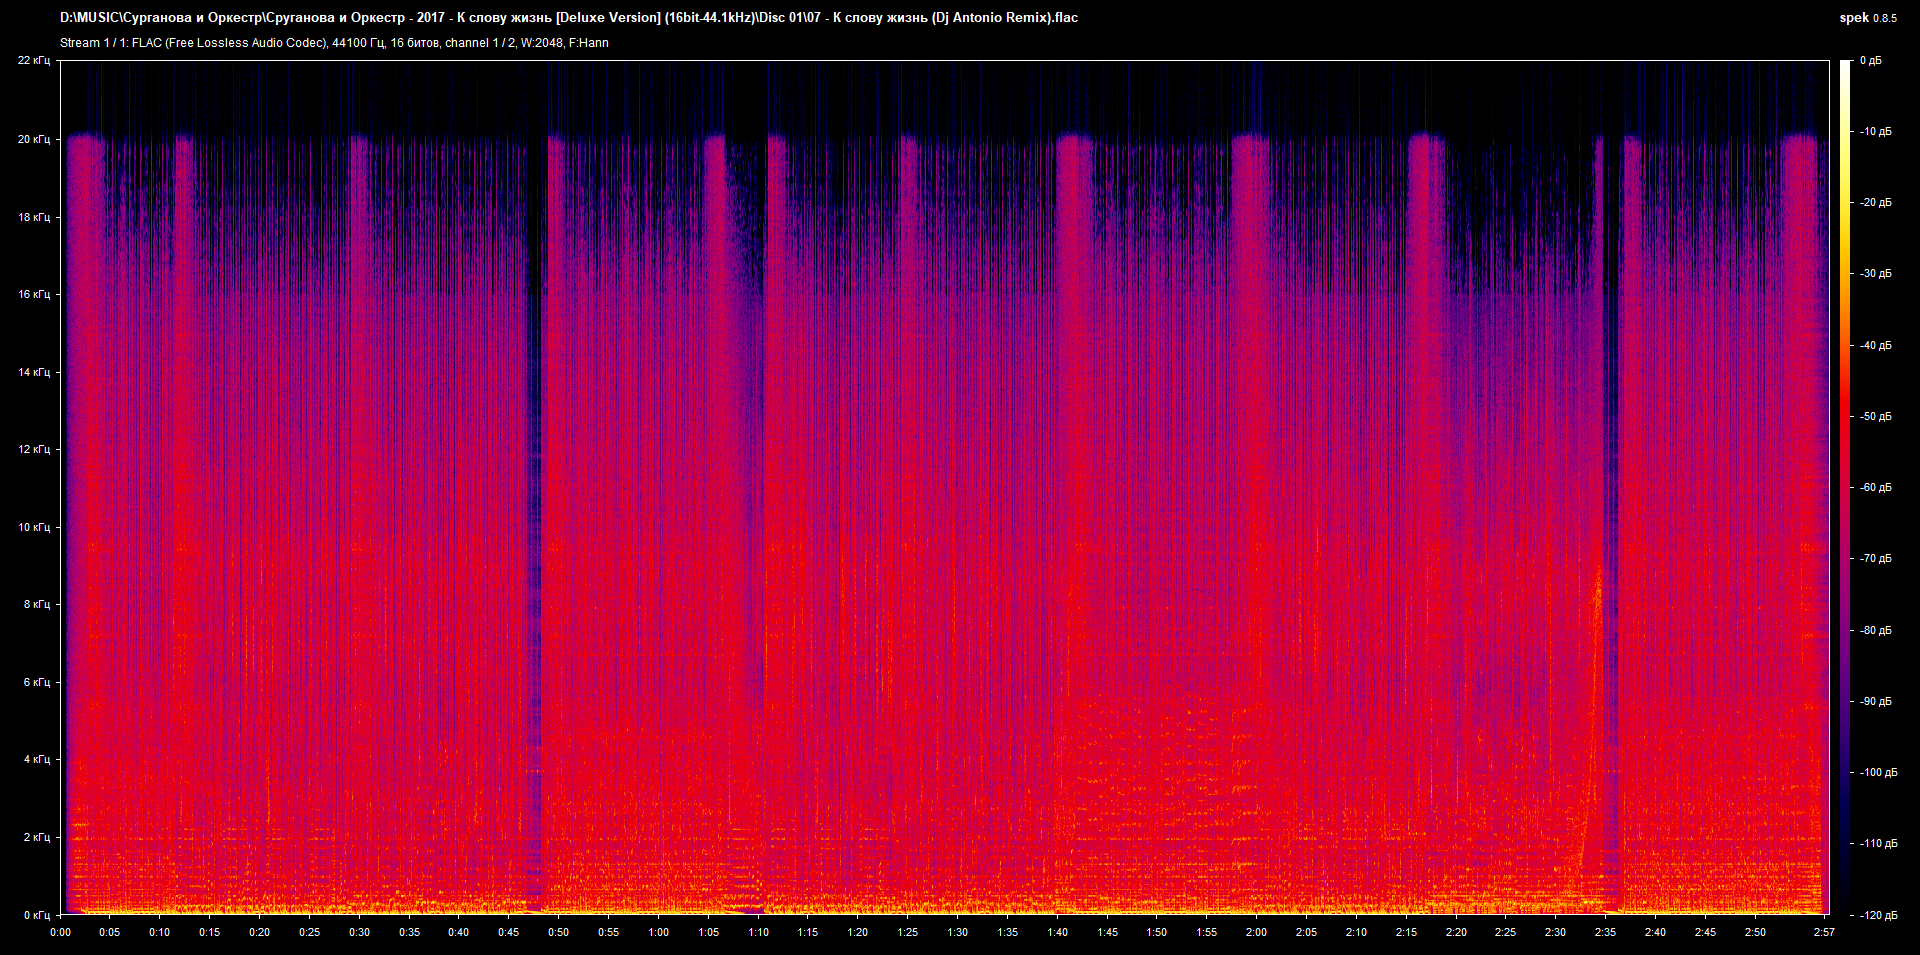
Task: Click the 2:35 time axis label
Action: 1605,932
